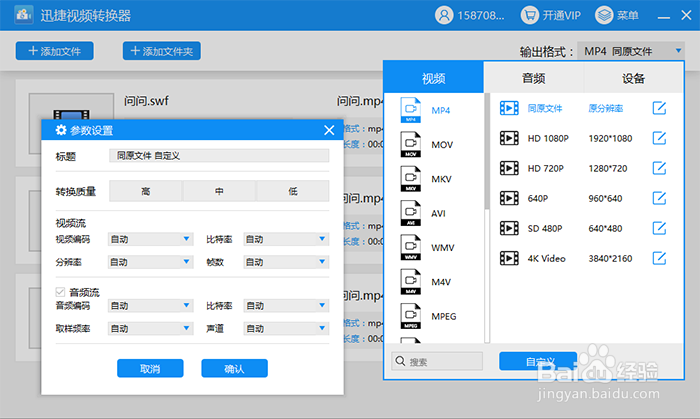Screen dimensions: 700x419
Task: Open the 取样频率 dropdown
Action: [150, 328]
